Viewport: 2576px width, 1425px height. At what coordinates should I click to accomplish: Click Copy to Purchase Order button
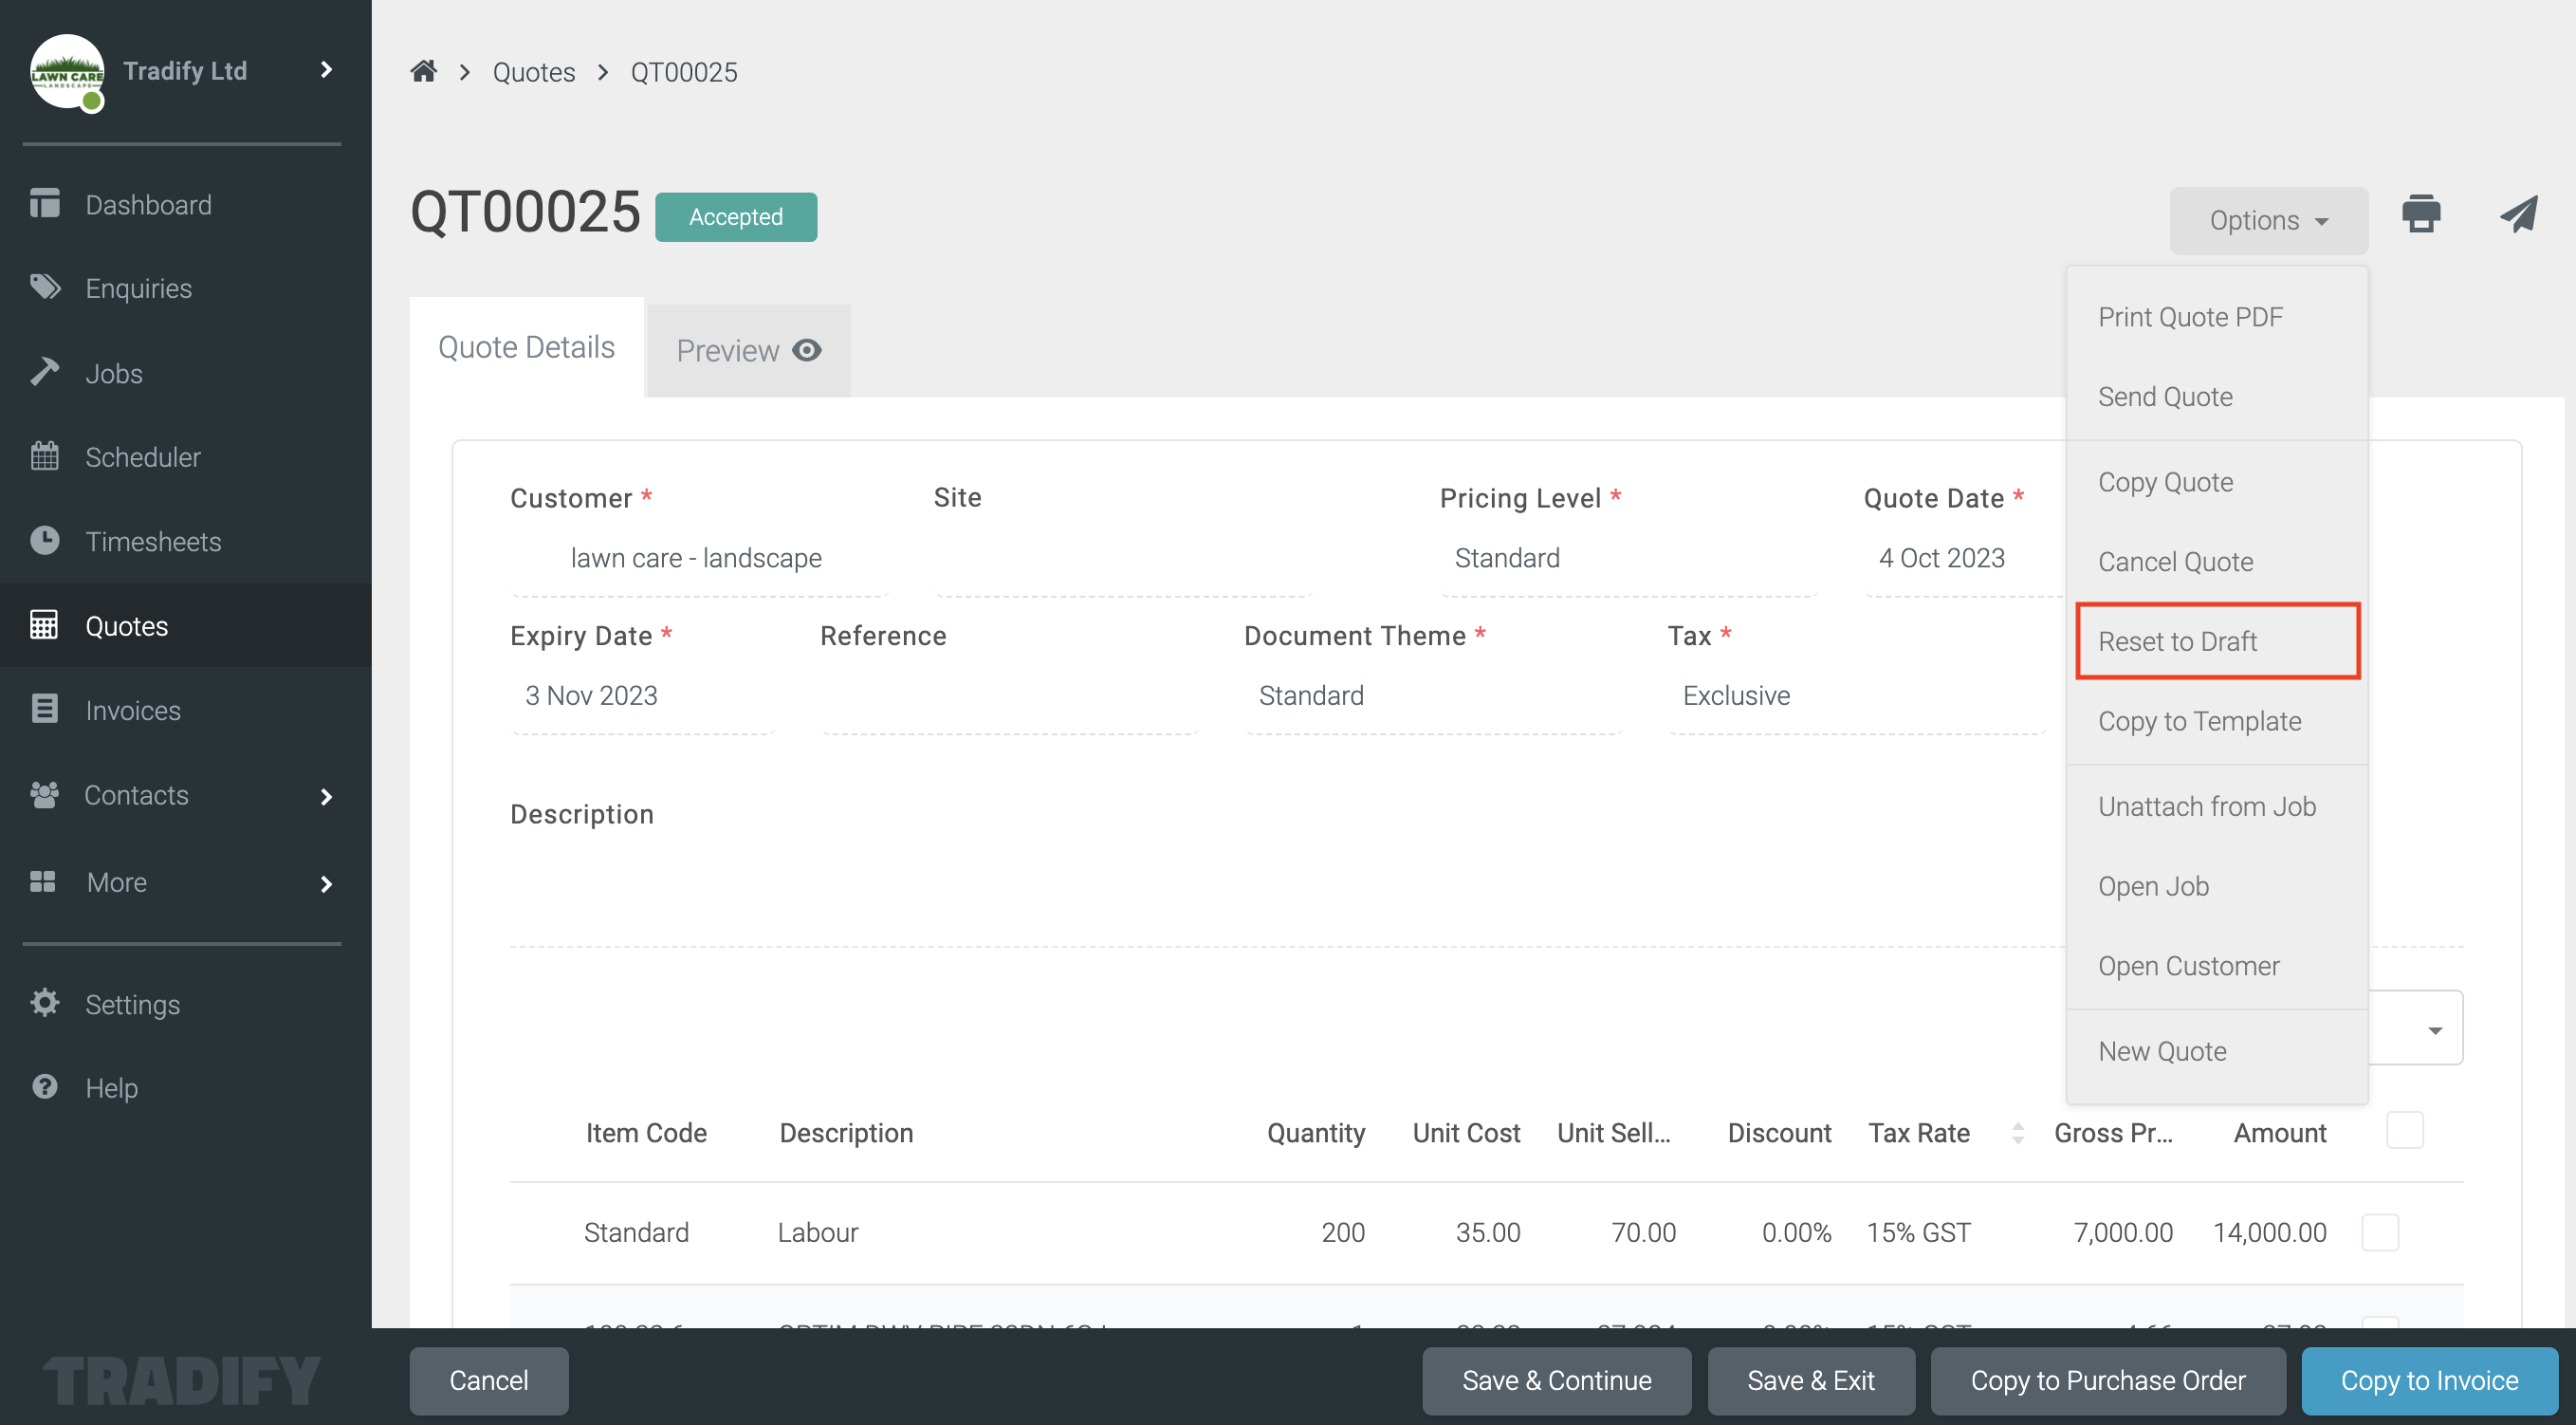coord(2107,1380)
